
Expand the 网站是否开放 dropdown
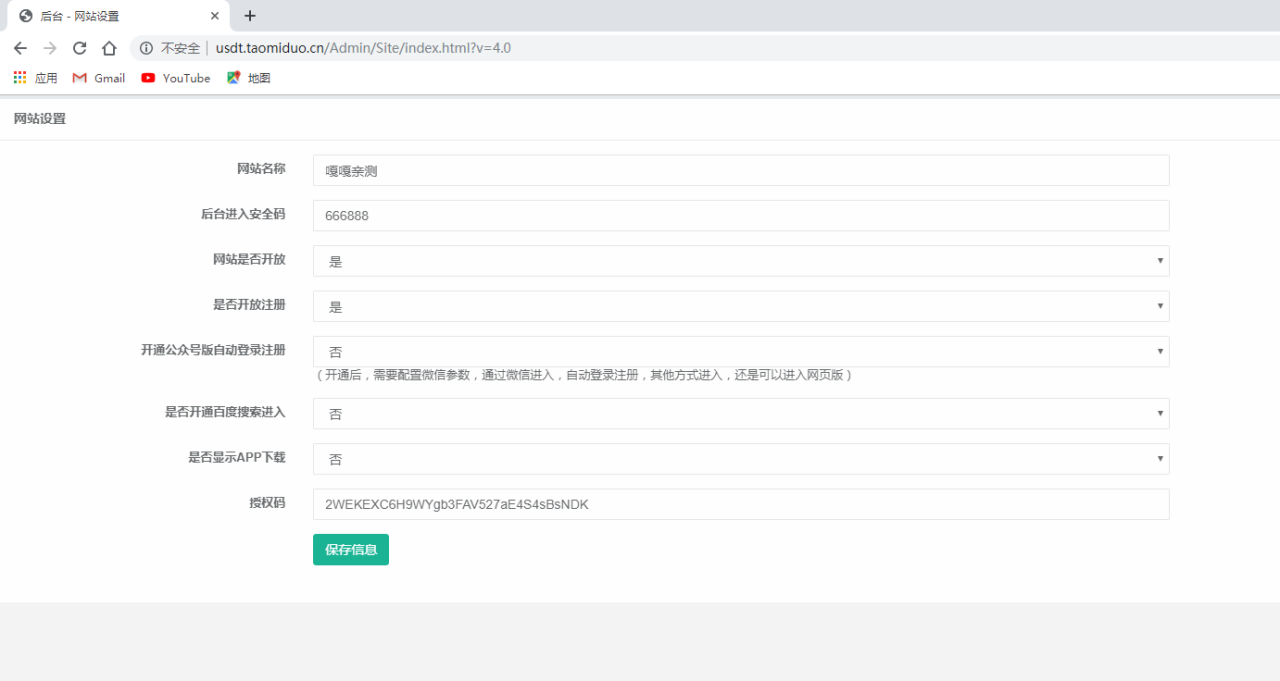pyautogui.click(x=740, y=261)
